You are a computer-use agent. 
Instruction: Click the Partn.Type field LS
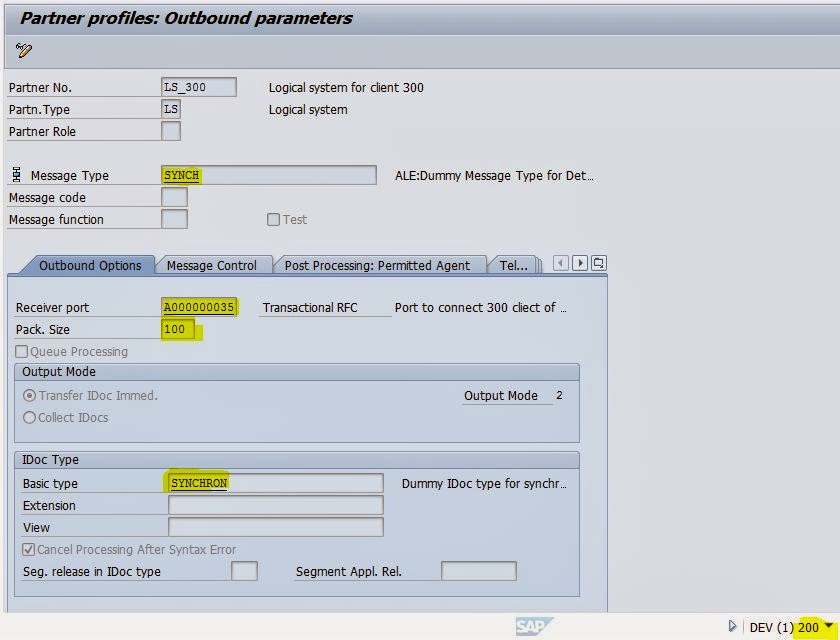171,109
